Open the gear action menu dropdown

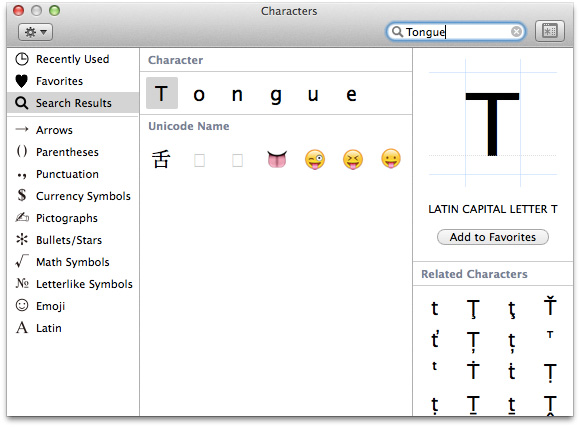[35, 32]
